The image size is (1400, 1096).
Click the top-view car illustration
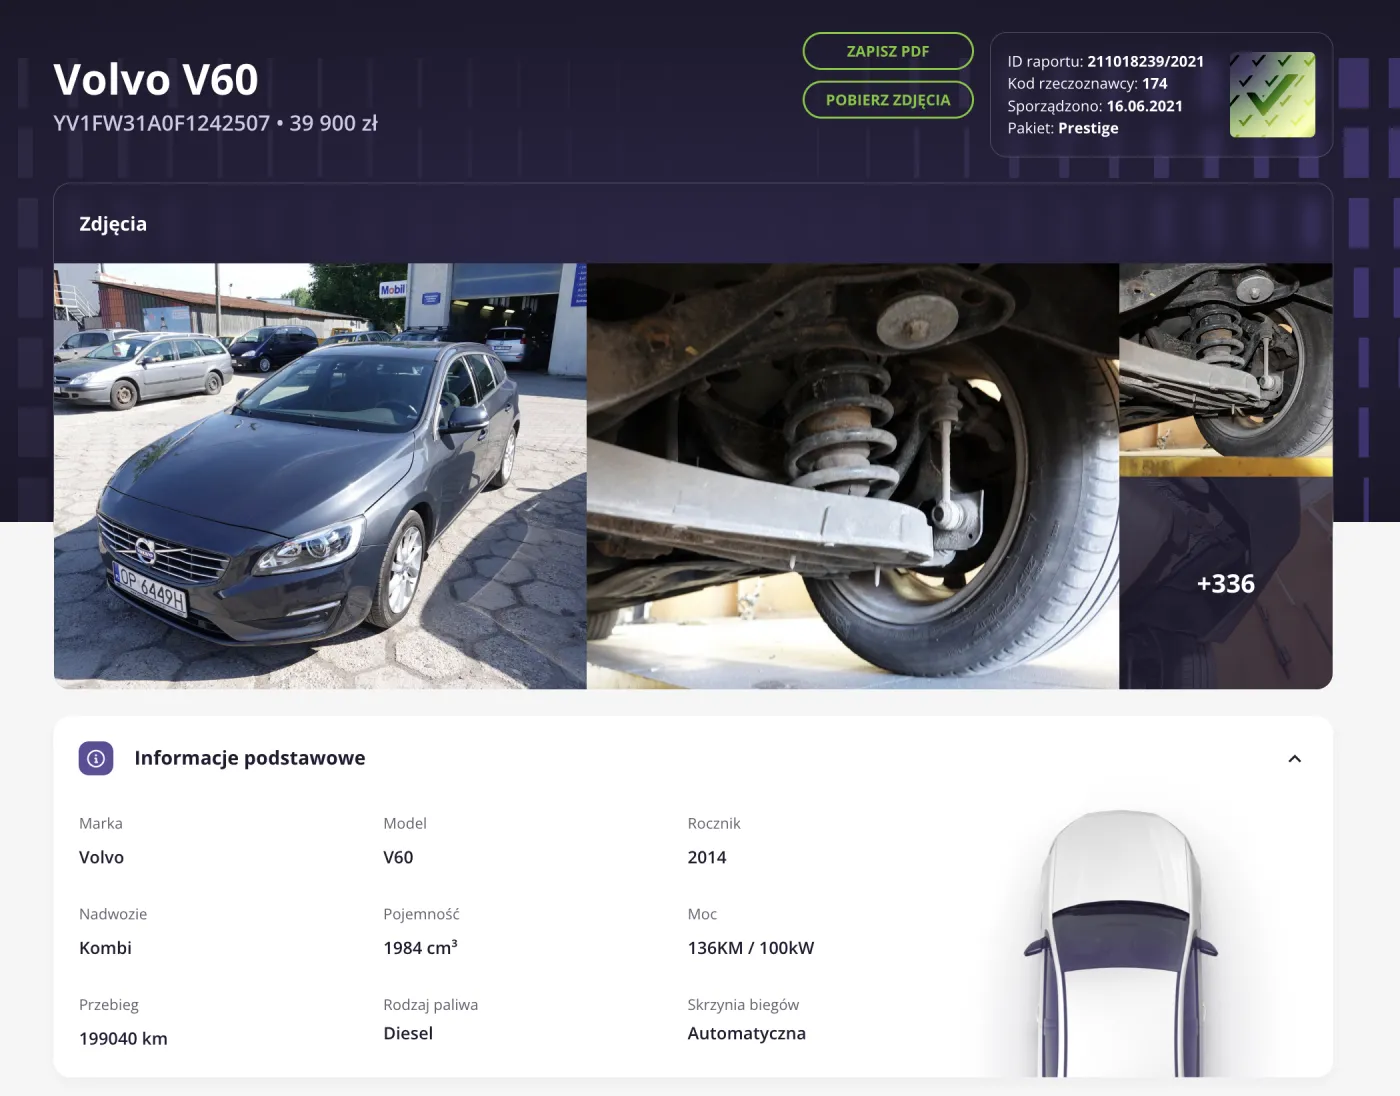(x=1120, y=943)
